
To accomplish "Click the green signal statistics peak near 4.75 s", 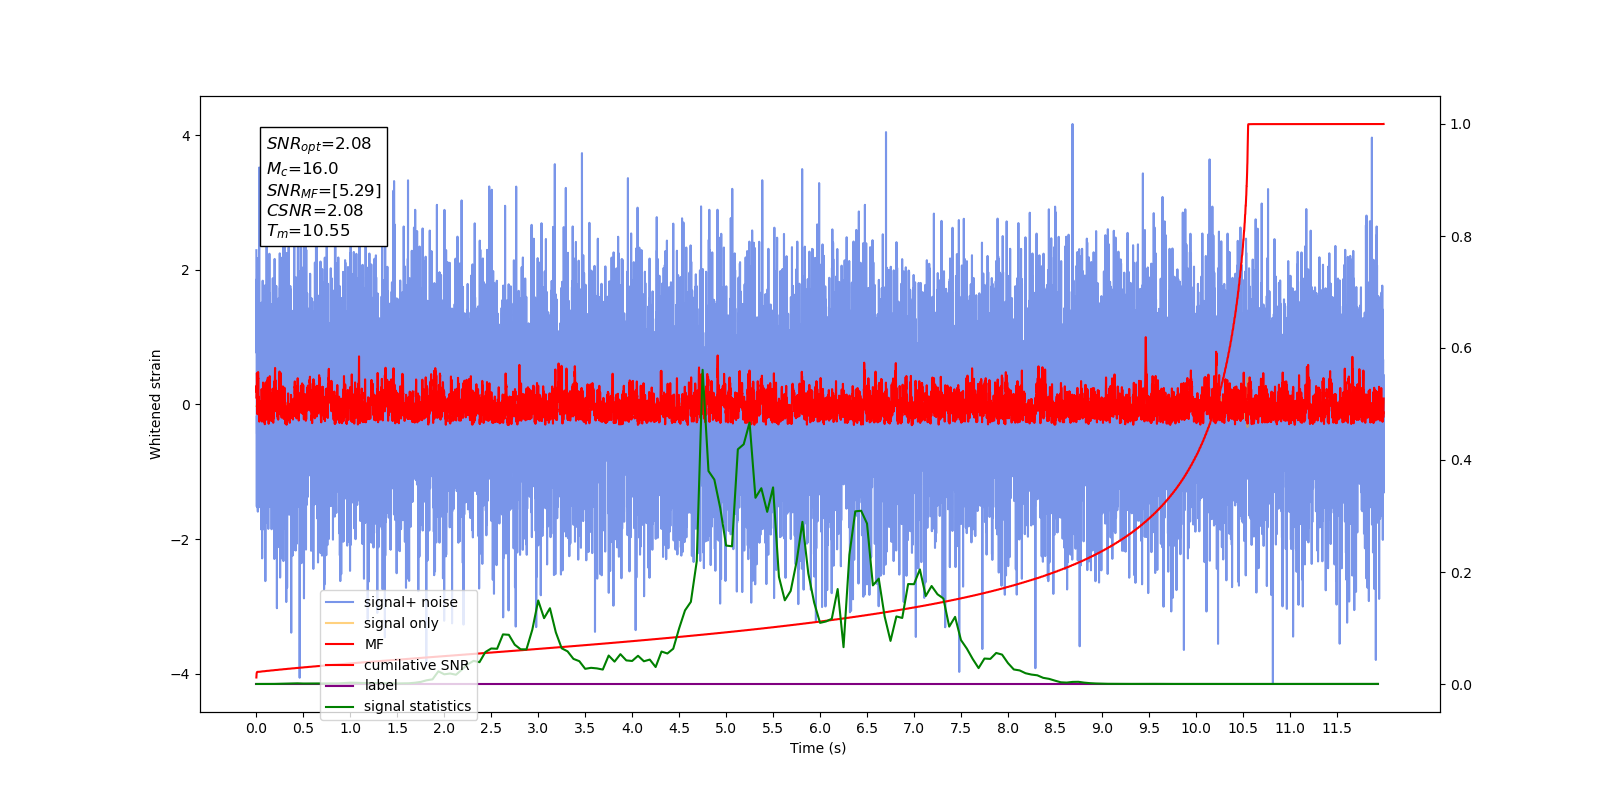I will 703,373.
